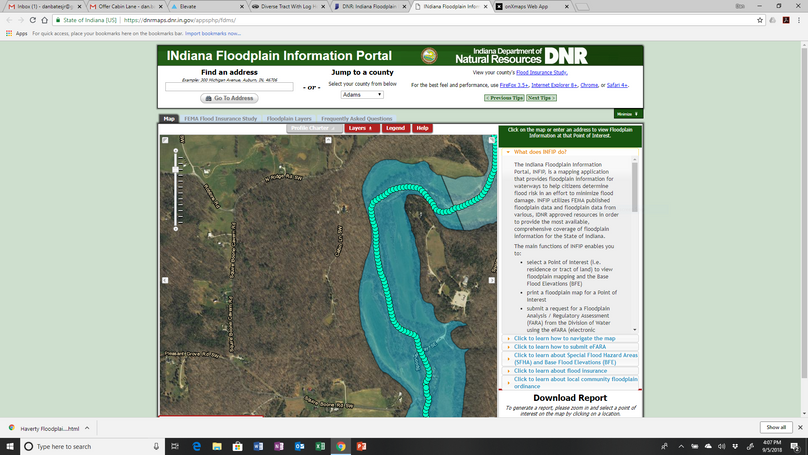Click the Dropbox icon in the system tray

pyautogui.click(x=735, y=446)
